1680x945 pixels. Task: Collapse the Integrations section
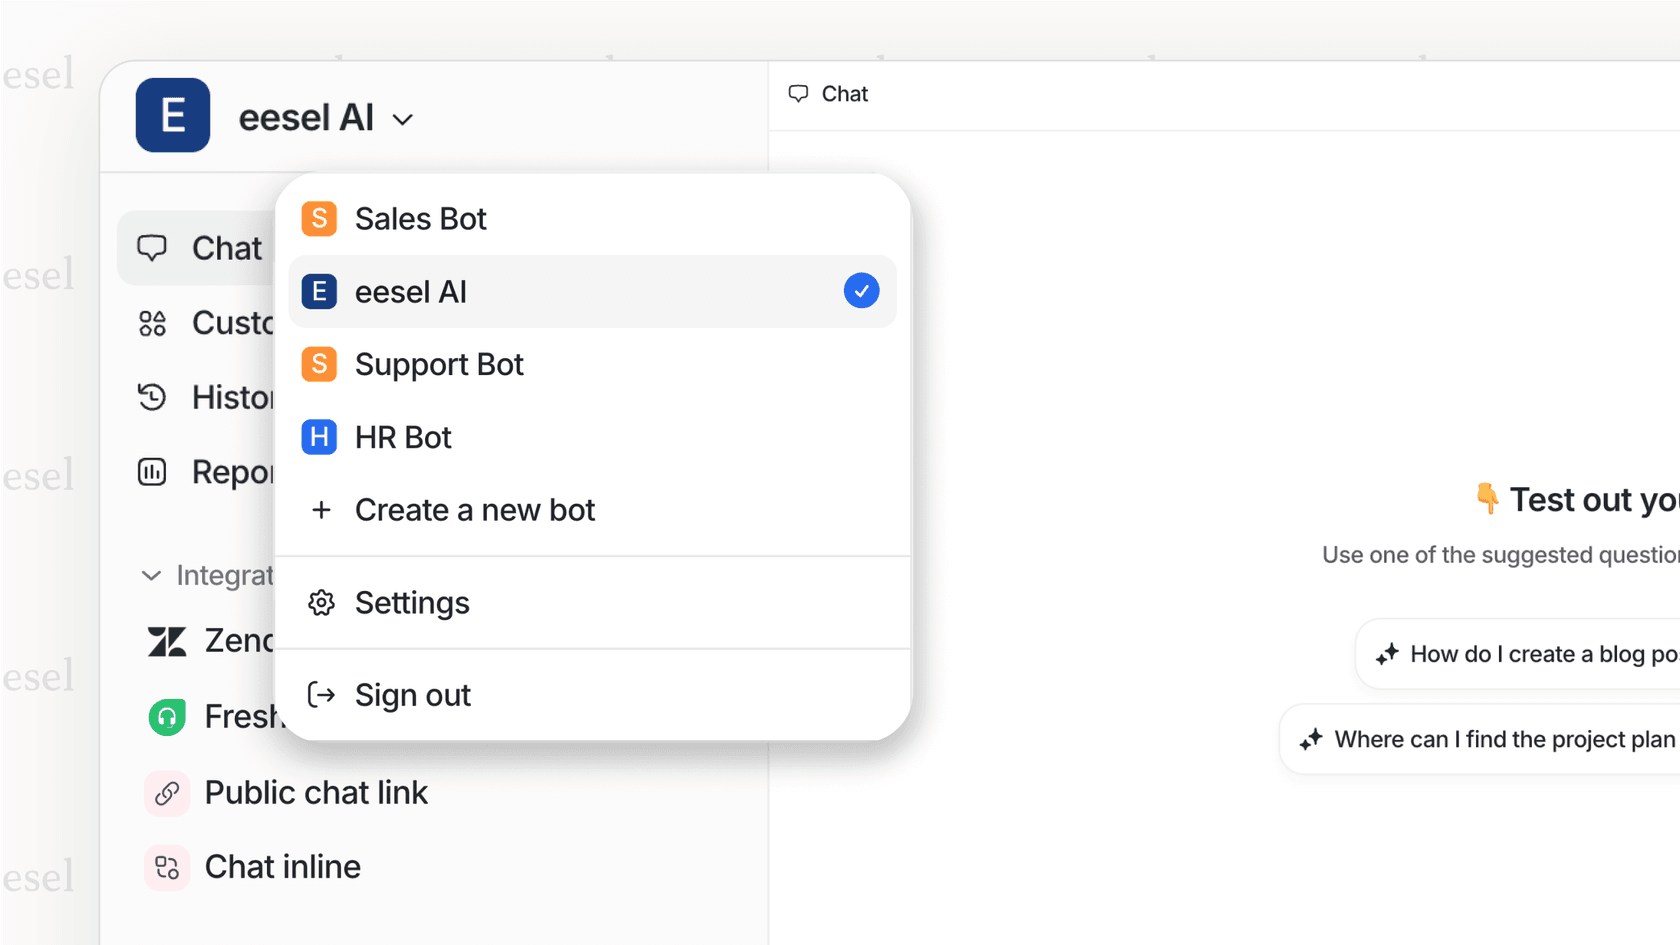151,575
